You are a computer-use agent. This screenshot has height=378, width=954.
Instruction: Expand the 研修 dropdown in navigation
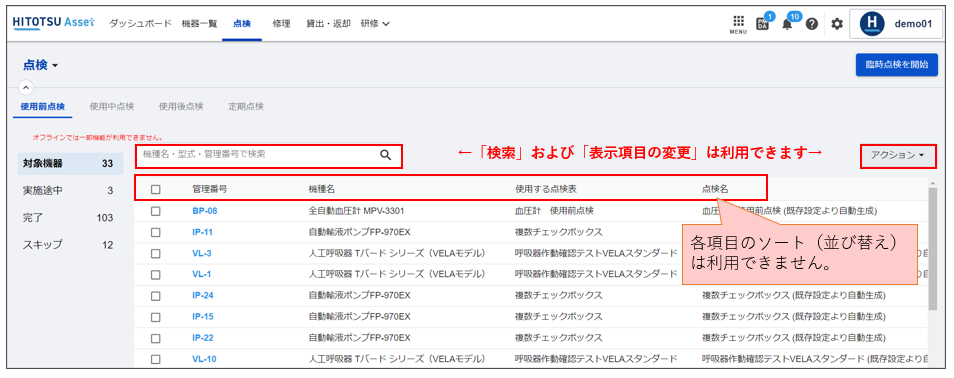pos(375,24)
